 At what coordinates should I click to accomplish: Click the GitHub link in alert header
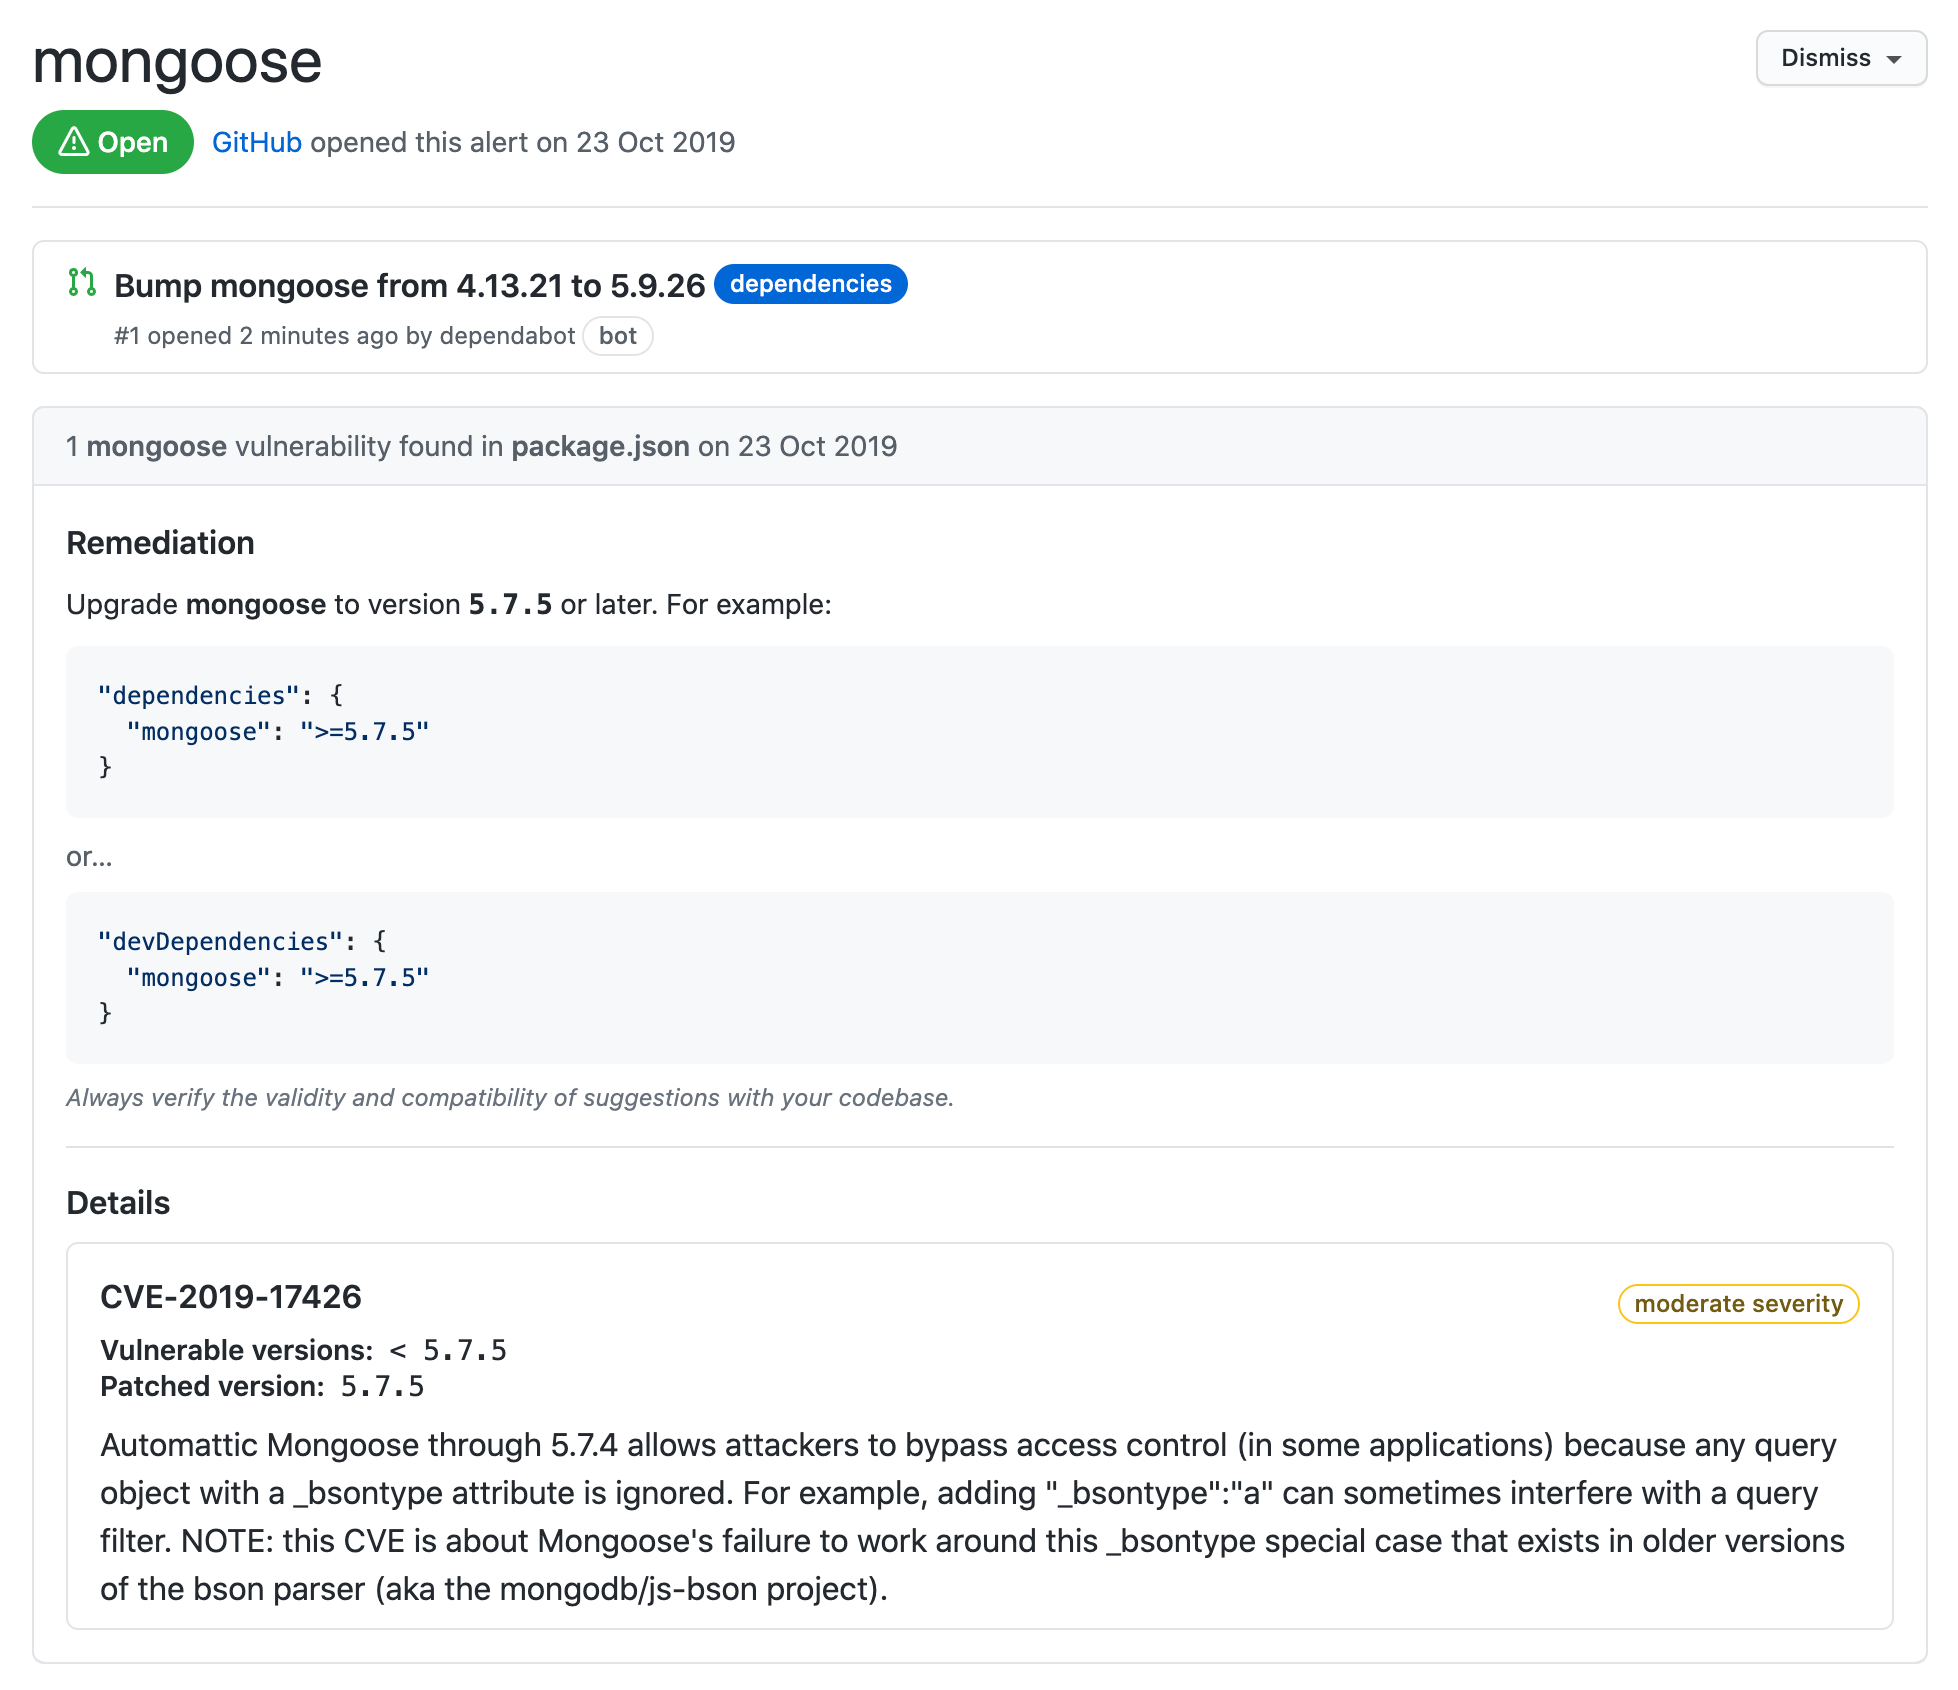pos(256,142)
